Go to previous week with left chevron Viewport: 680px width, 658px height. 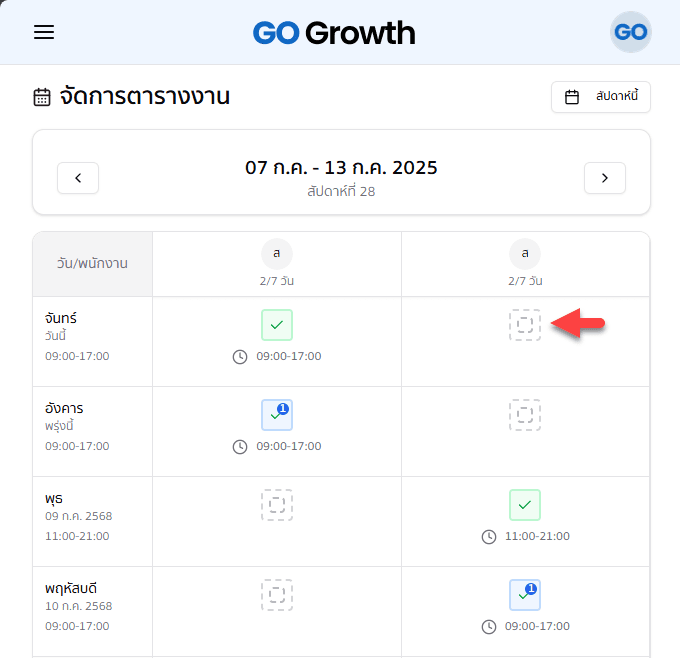pyautogui.click(x=78, y=178)
